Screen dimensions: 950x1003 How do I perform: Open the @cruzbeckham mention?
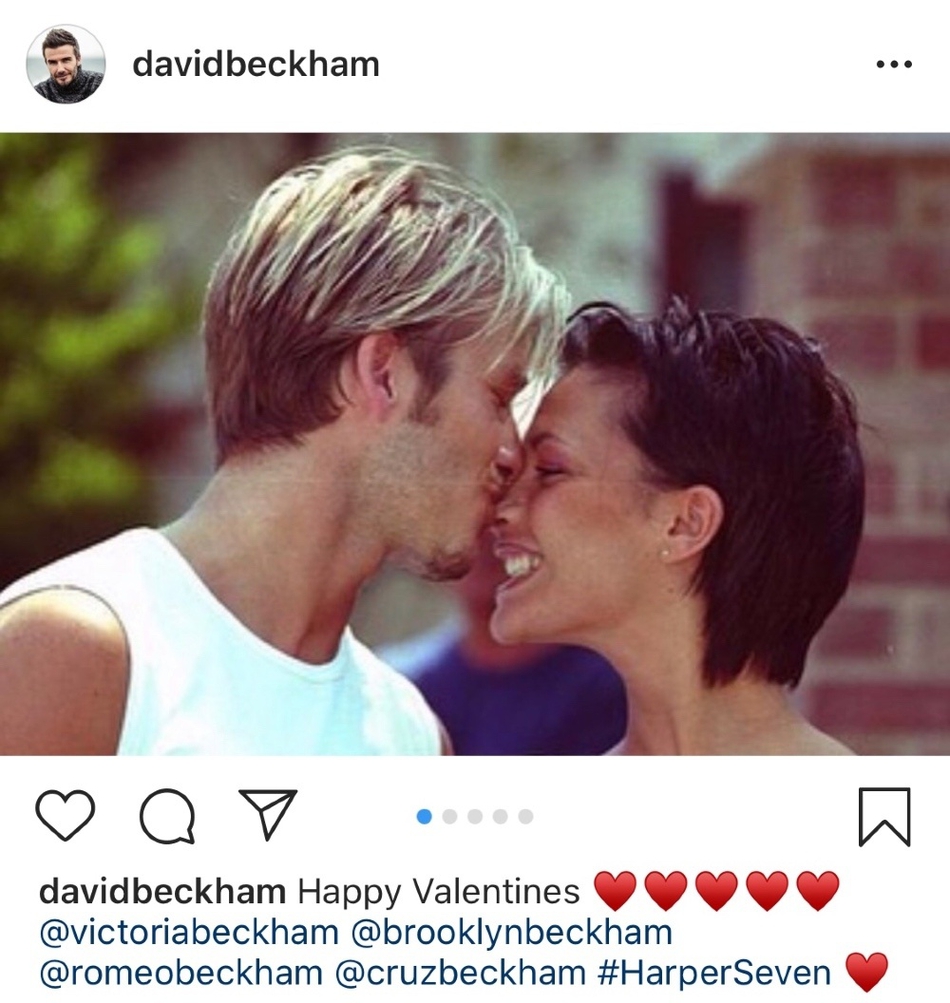pyautogui.click(x=461, y=973)
